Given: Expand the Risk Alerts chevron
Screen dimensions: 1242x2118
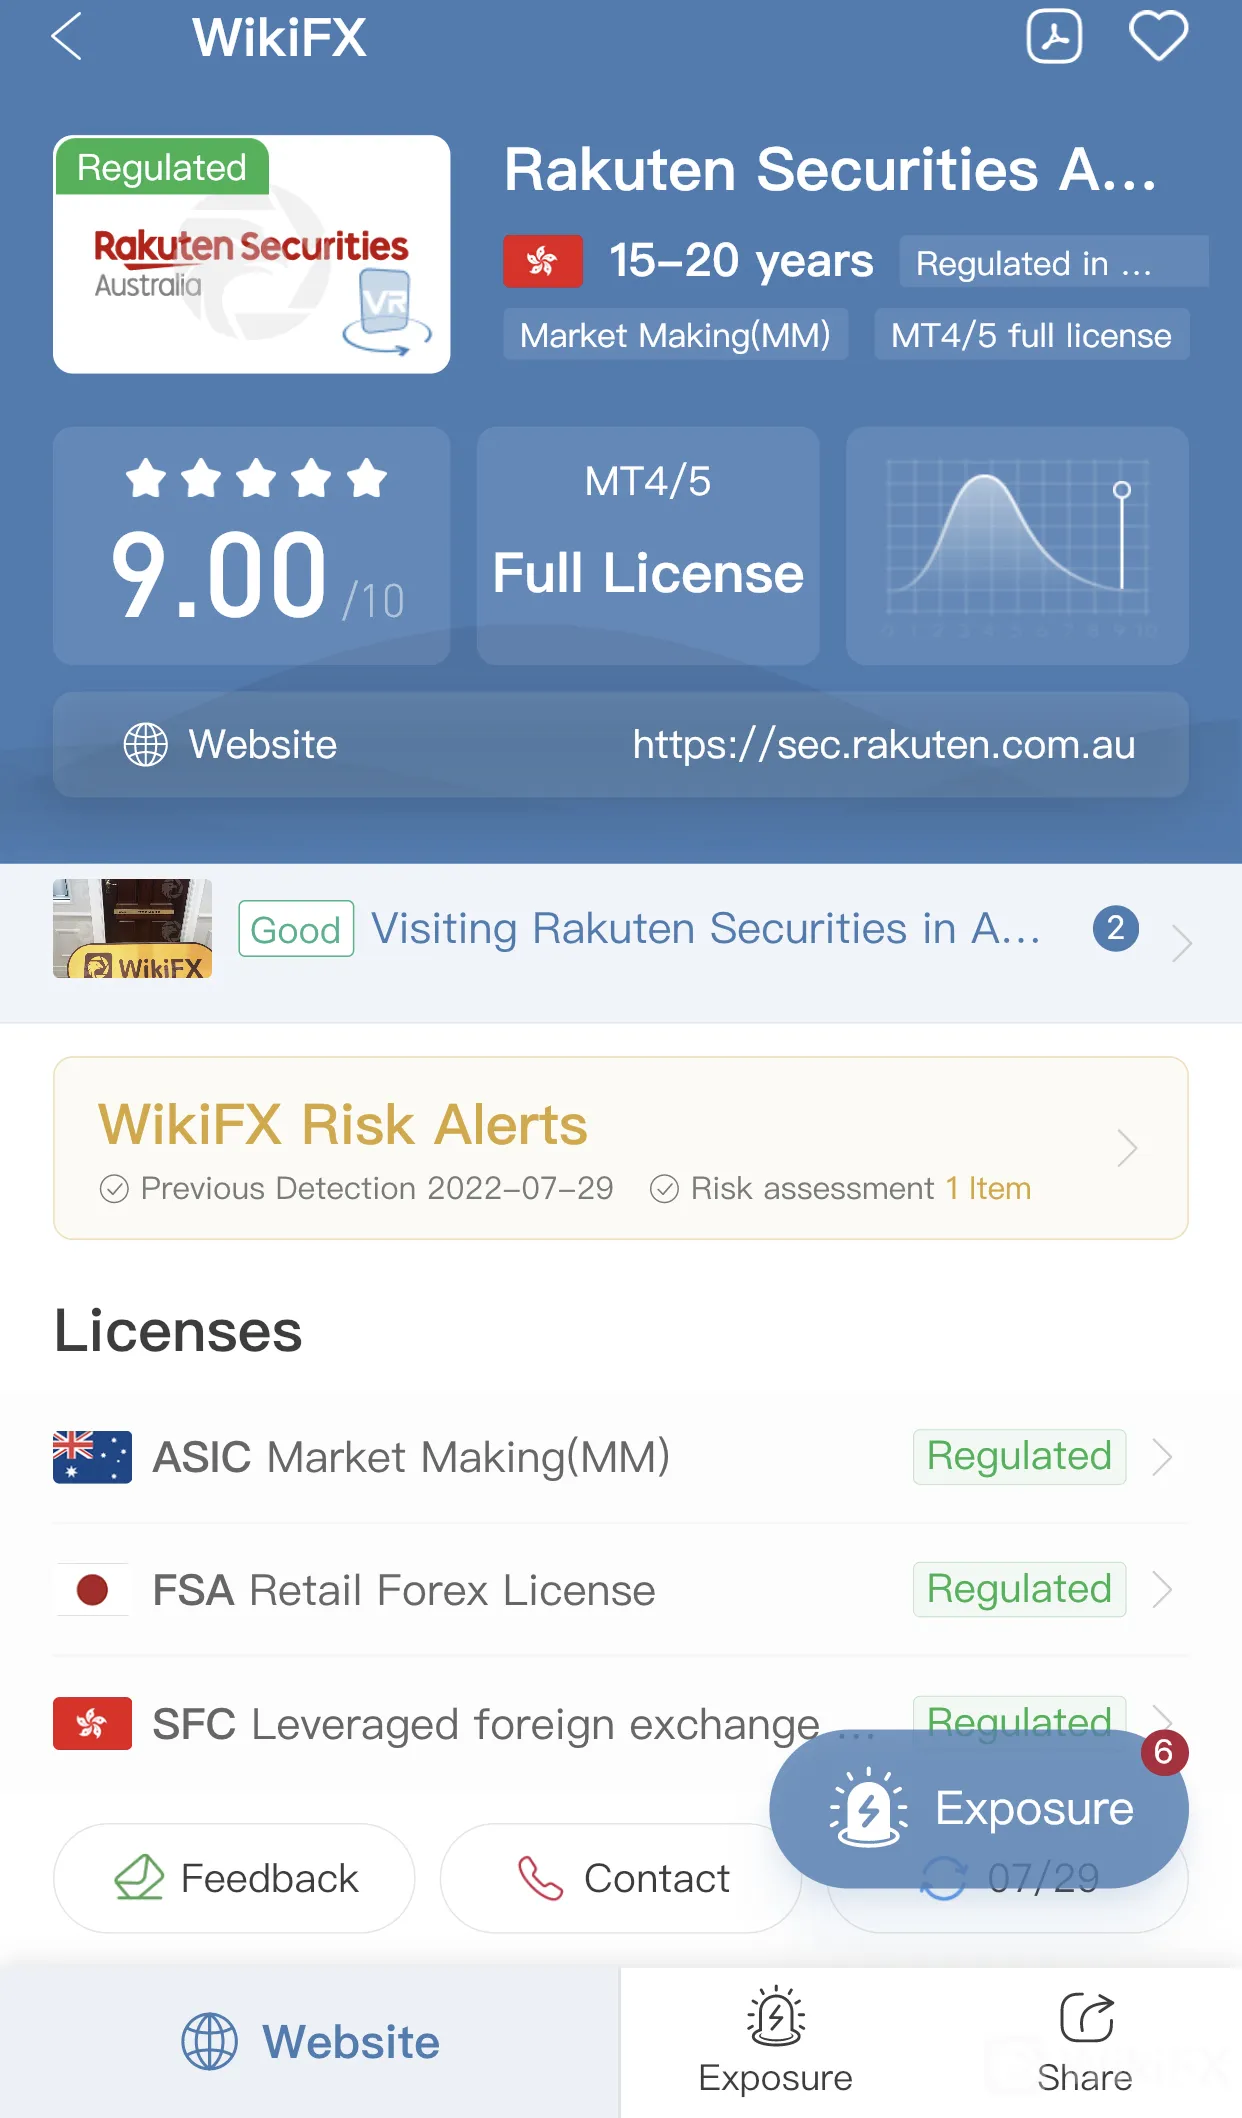Looking at the screenshot, I should 1127,1148.
